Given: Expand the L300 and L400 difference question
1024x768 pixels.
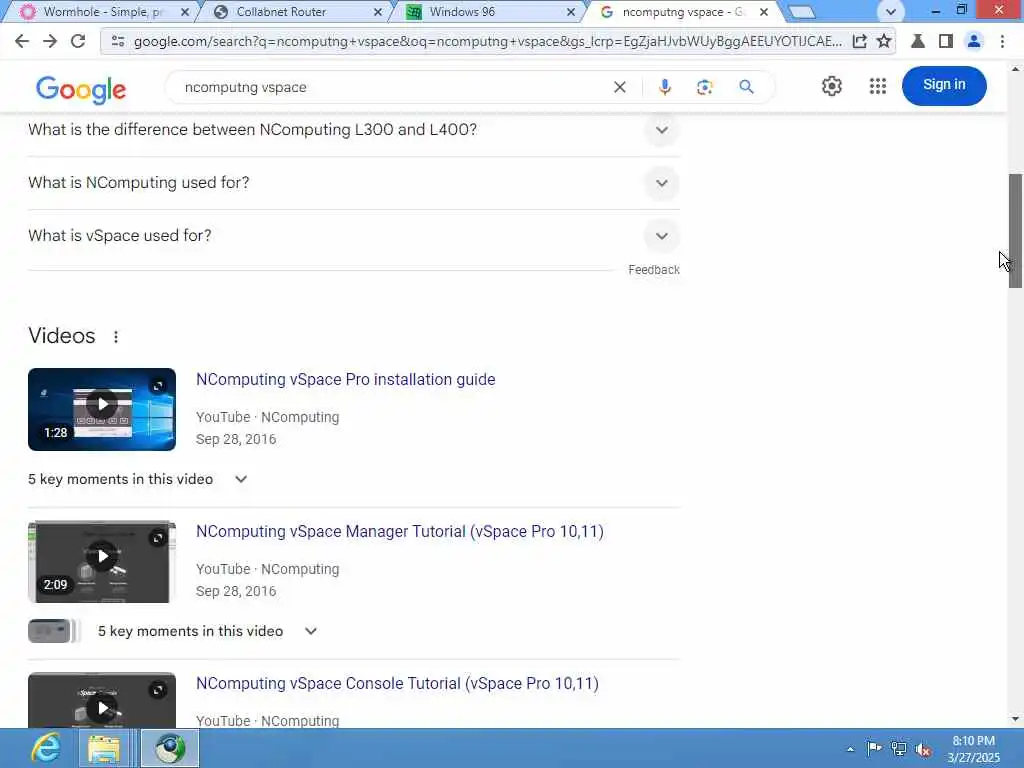Looking at the screenshot, I should pyautogui.click(x=662, y=130).
